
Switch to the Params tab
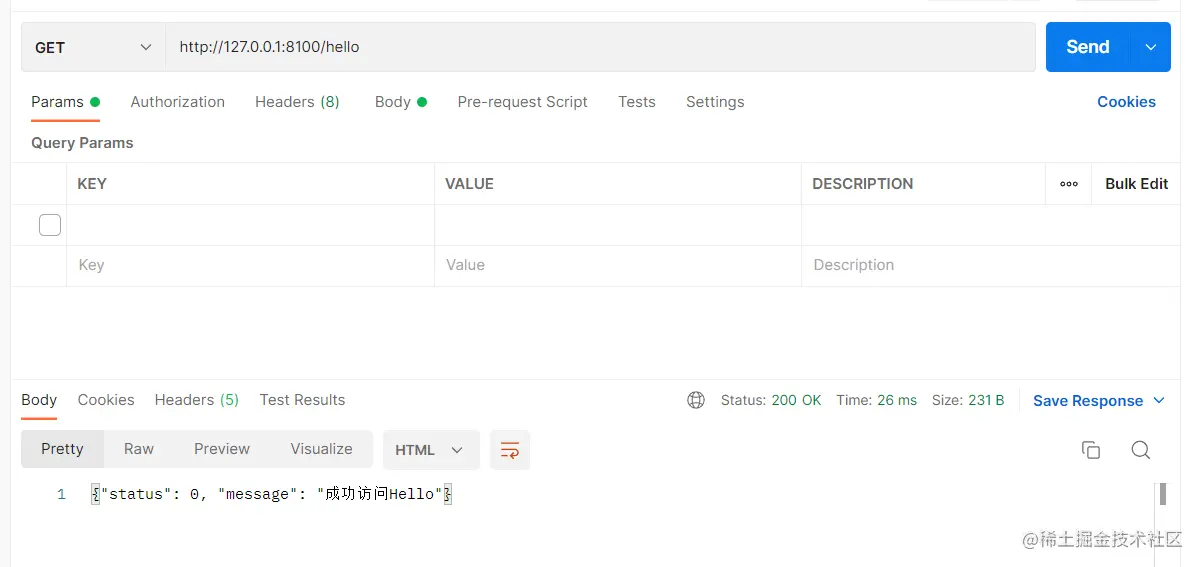(65, 102)
